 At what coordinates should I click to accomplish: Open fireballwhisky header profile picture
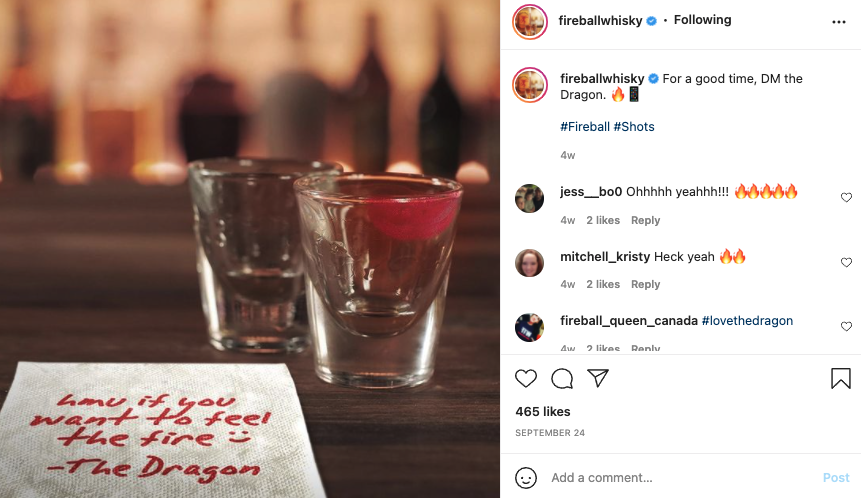point(530,22)
